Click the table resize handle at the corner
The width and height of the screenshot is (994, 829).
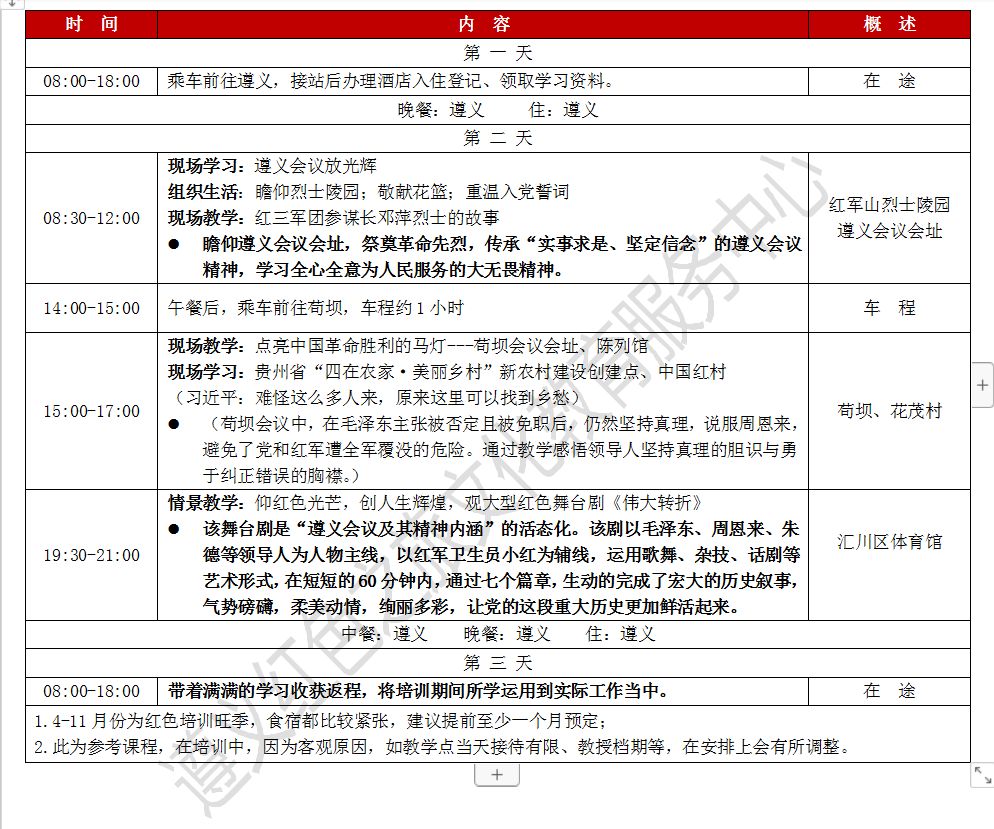(x=983, y=775)
